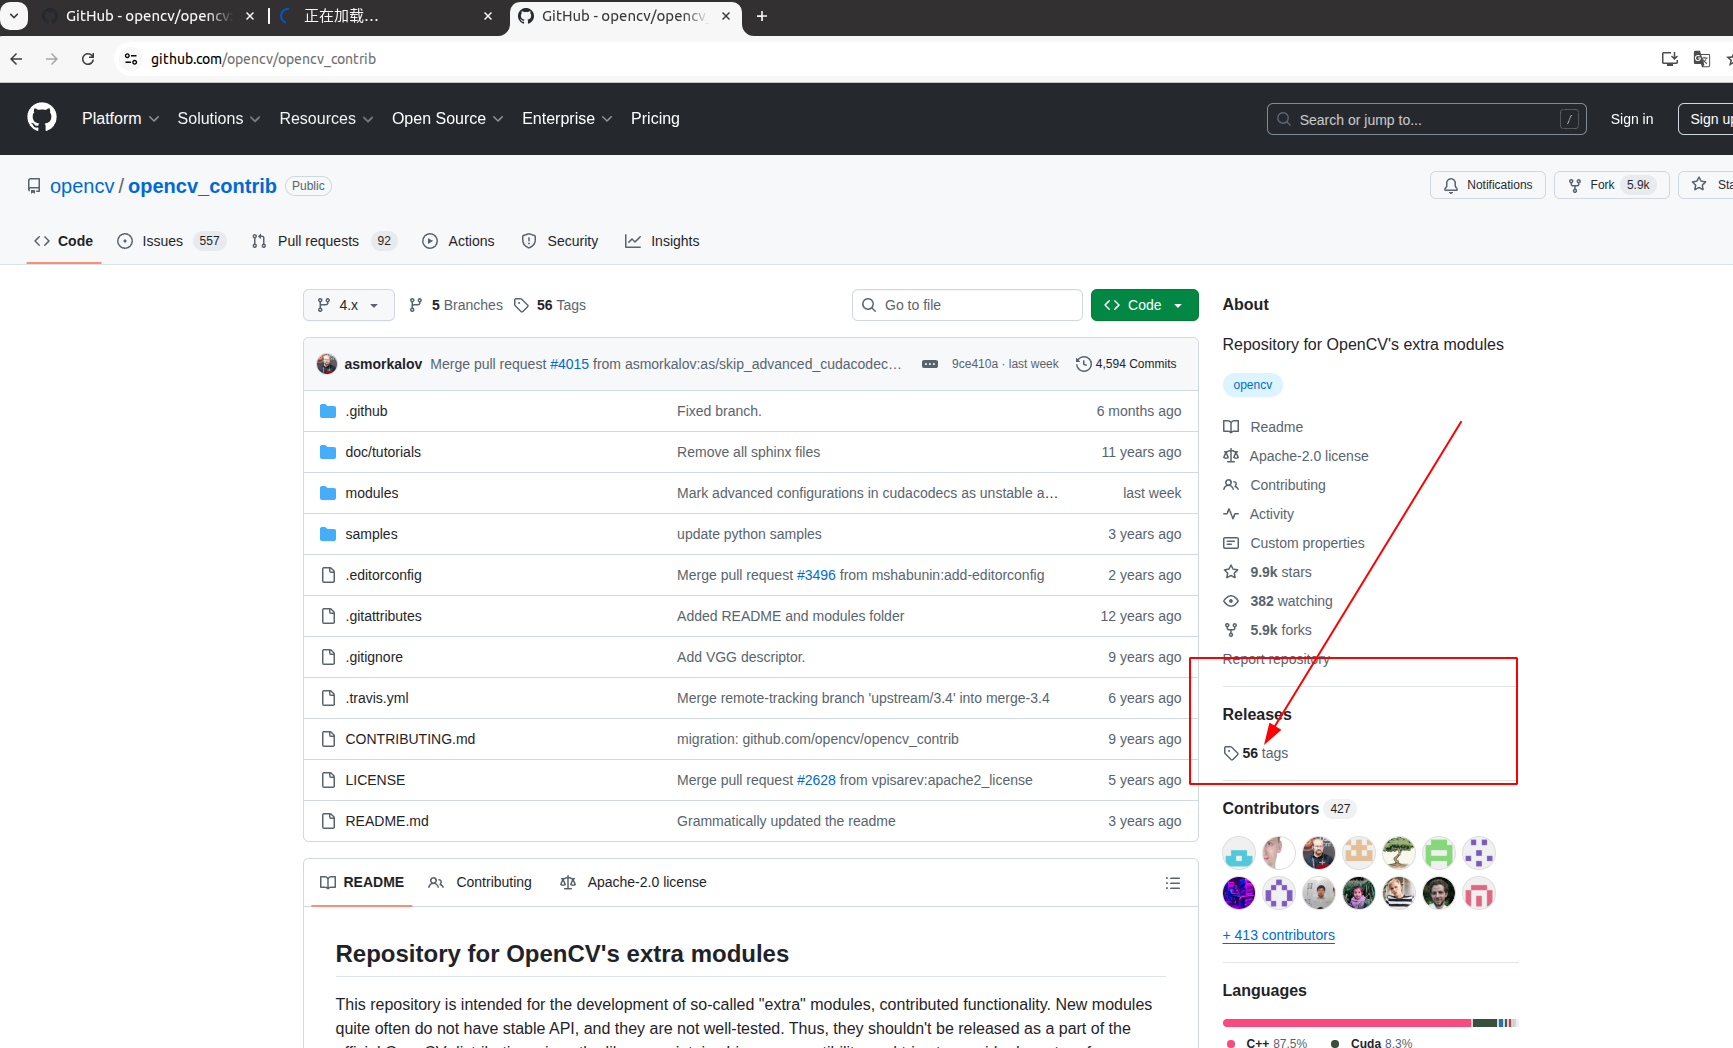This screenshot has width=1733, height=1048.
Task: Click the commit message ellipsis expander icon
Action: coord(930,364)
